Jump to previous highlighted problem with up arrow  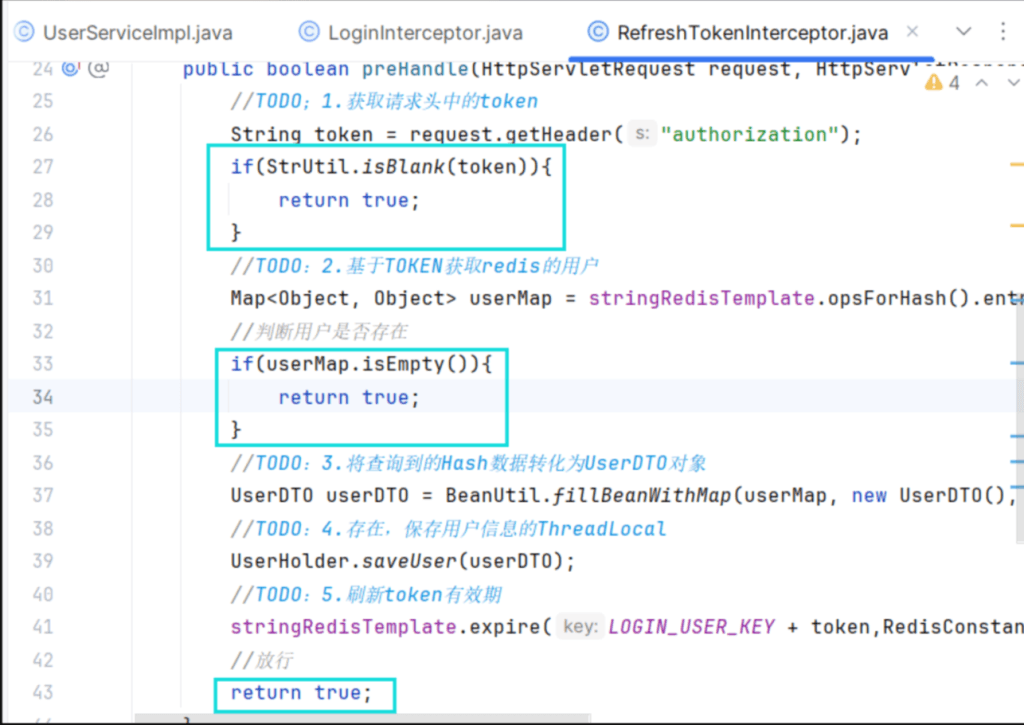[x=982, y=82]
